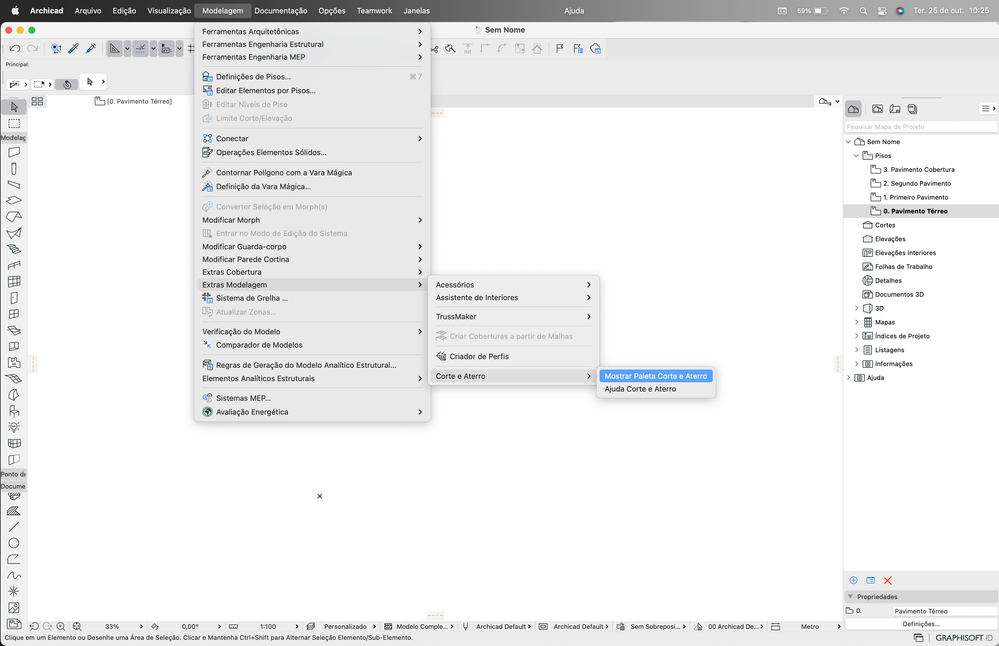
Task: Select the Marquee tool
Action: click(14, 124)
